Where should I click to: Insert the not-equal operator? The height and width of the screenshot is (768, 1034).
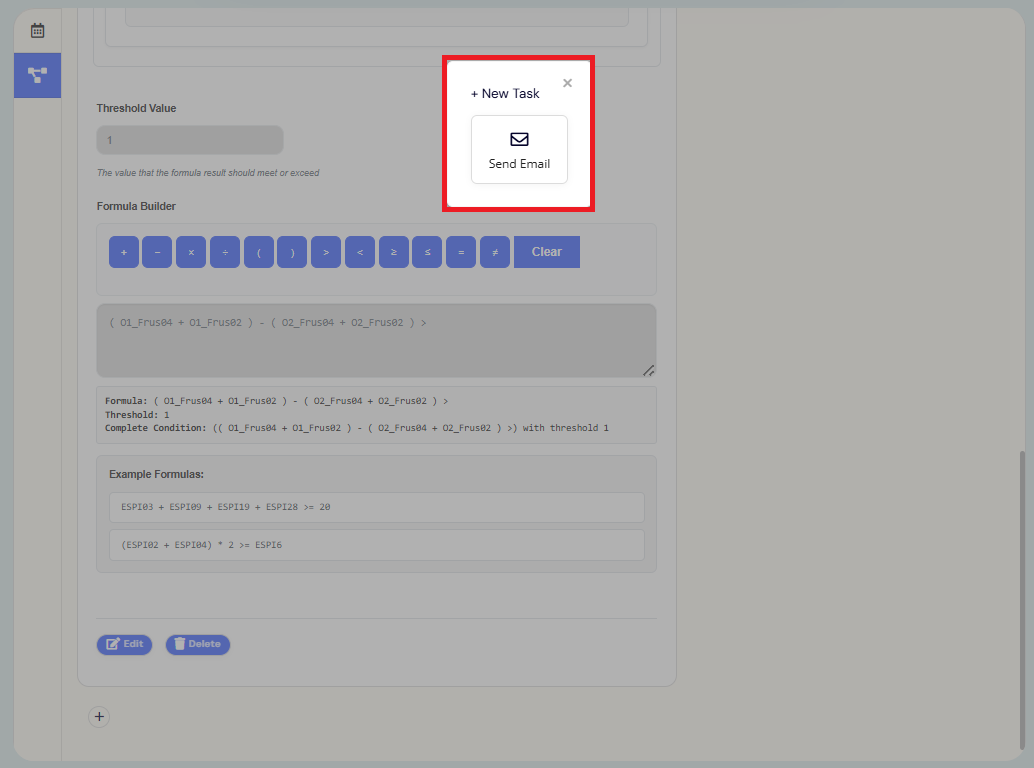click(x=494, y=251)
